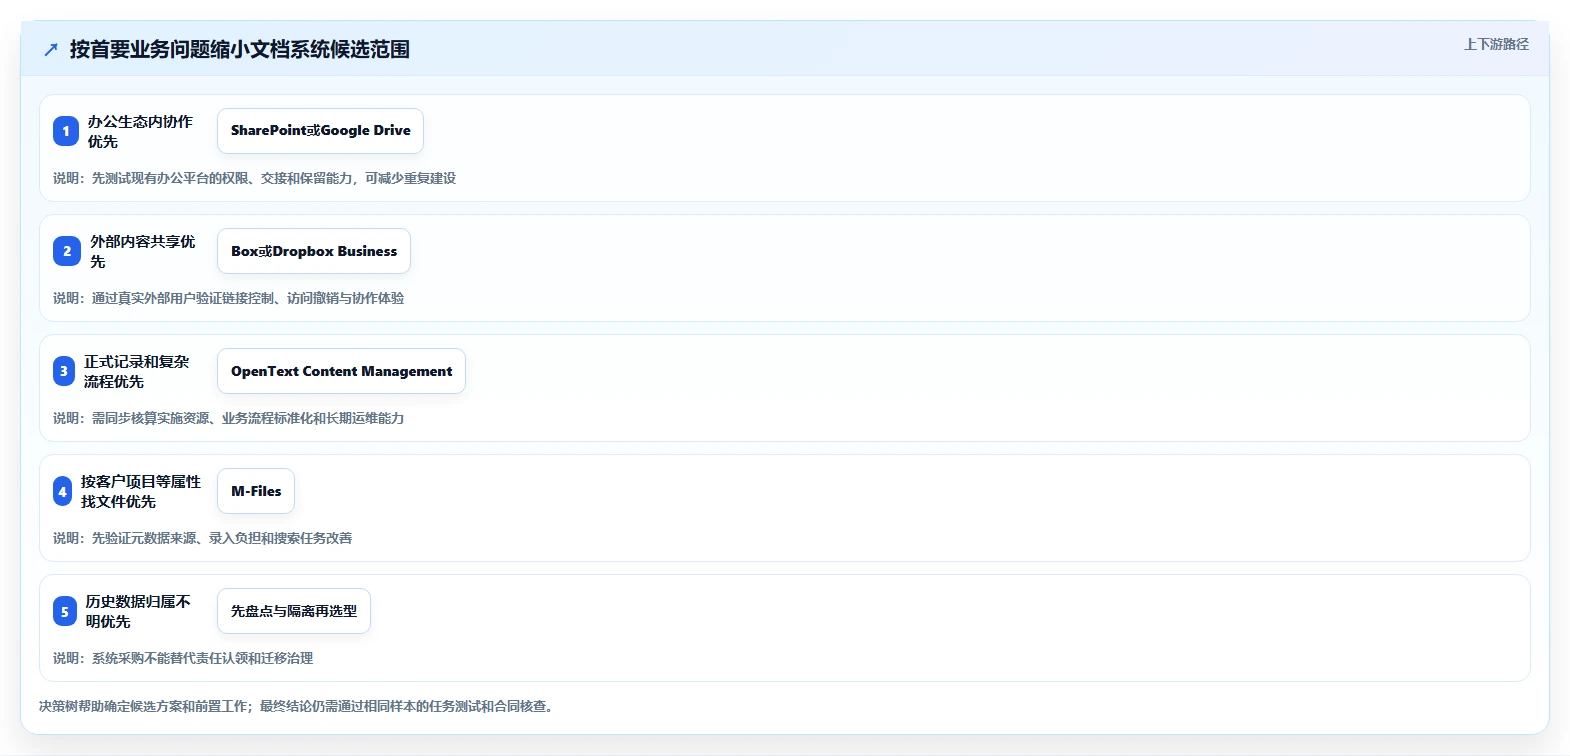Screen dimensions: 1570x756
Task: Click the note about 先测试现有办公平台的权限
Action: [x=254, y=178]
